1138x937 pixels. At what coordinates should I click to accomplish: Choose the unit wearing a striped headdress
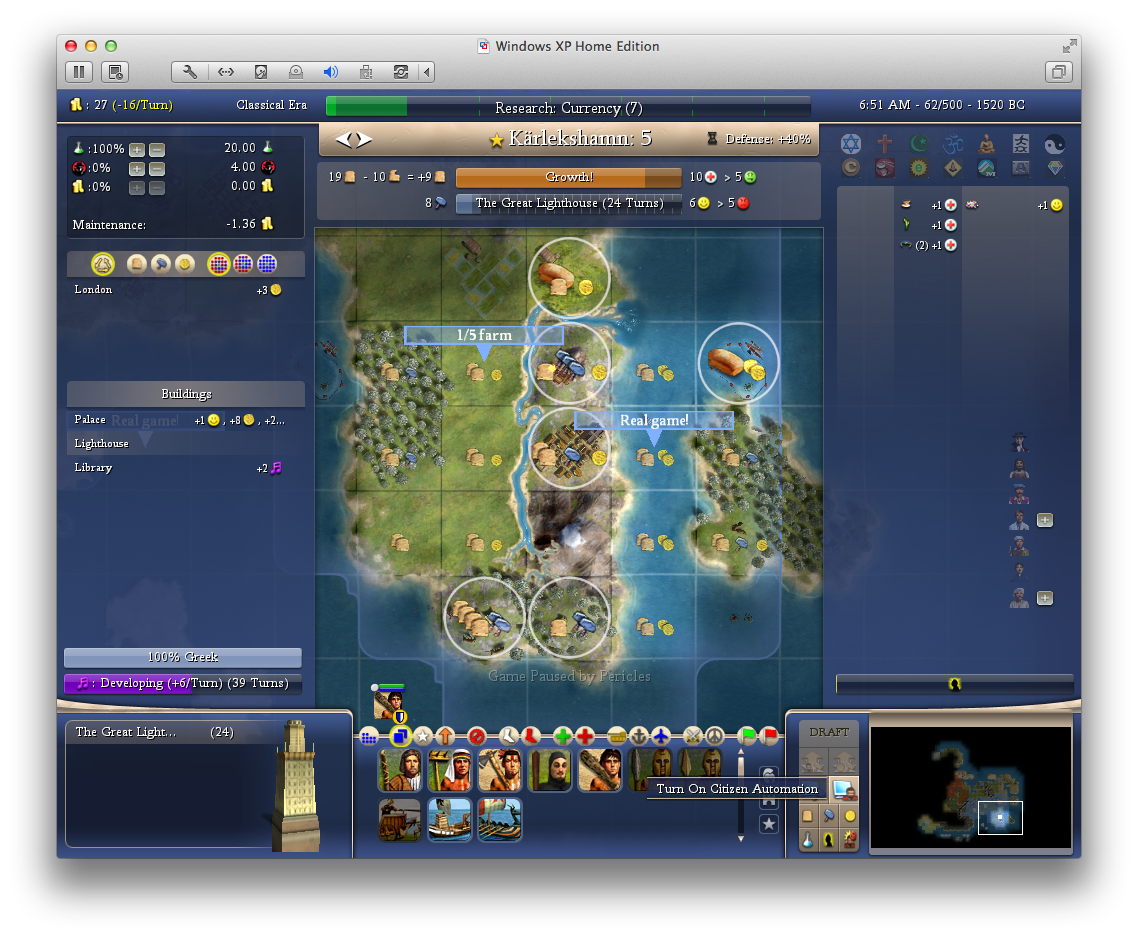tap(450, 770)
